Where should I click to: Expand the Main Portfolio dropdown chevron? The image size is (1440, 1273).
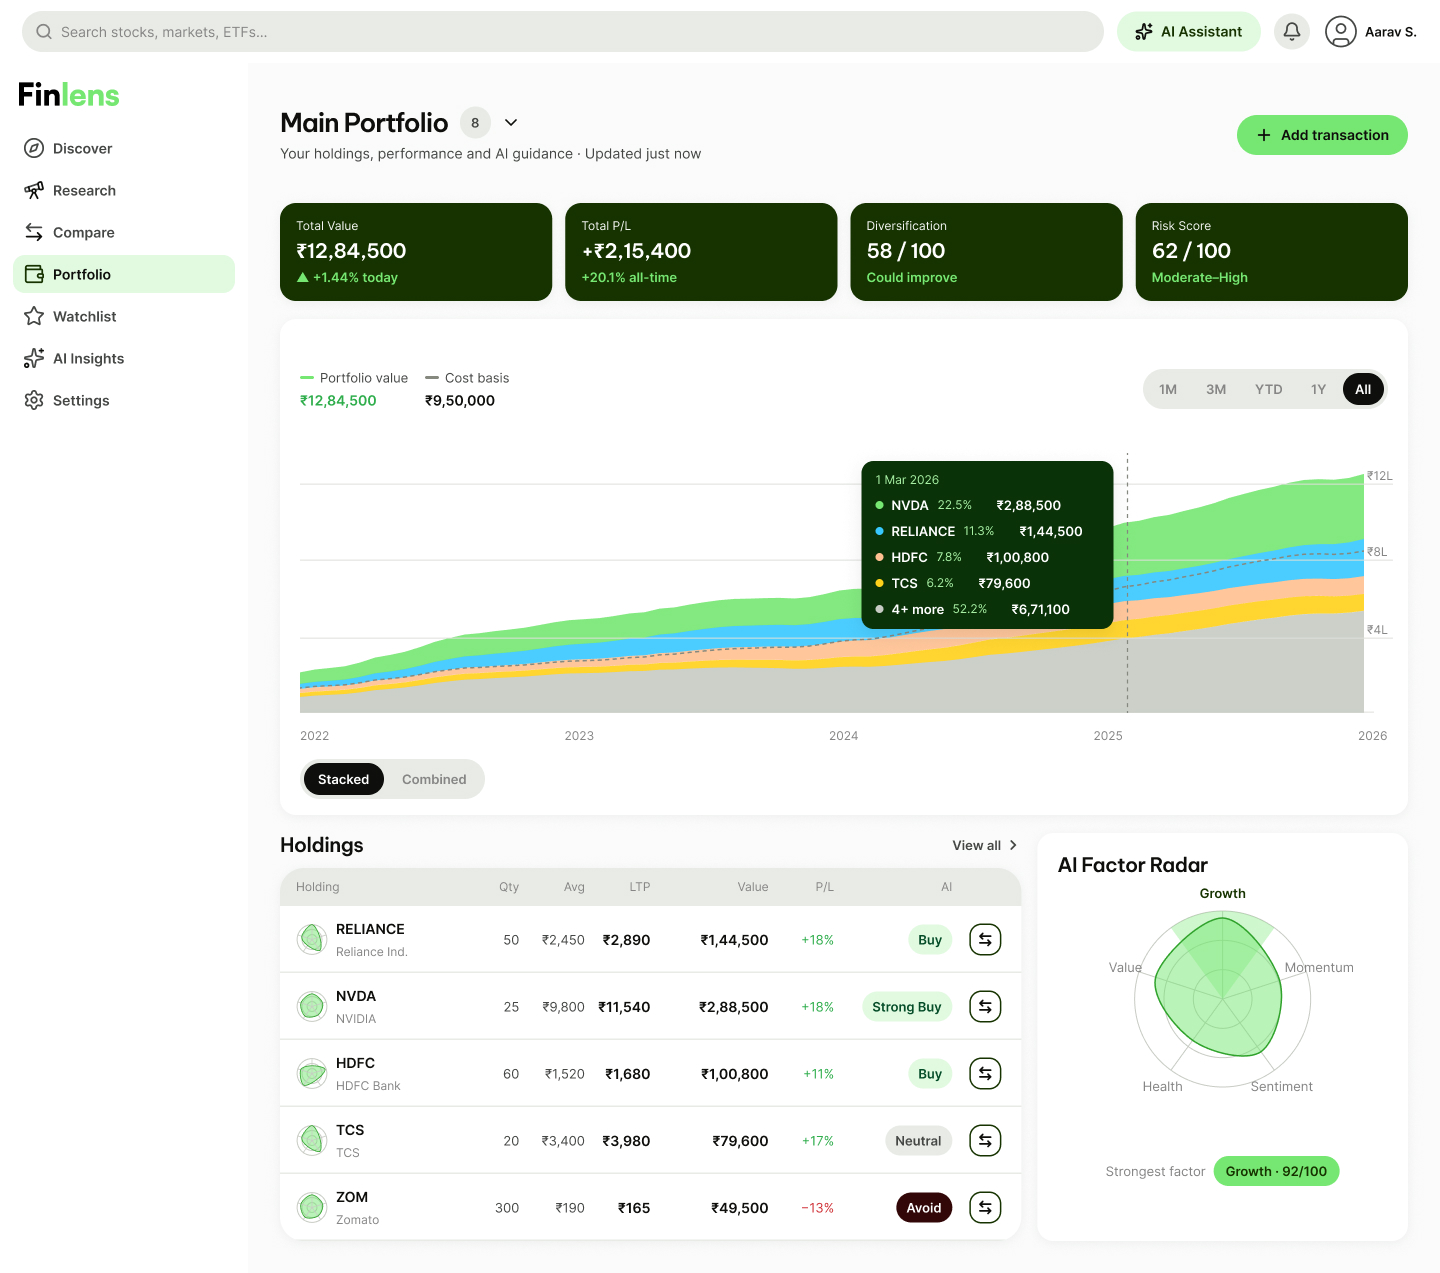511,122
